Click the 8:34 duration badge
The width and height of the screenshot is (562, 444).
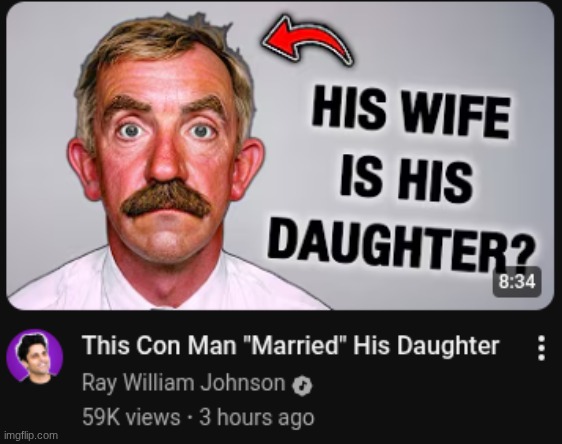pyautogui.click(x=516, y=282)
